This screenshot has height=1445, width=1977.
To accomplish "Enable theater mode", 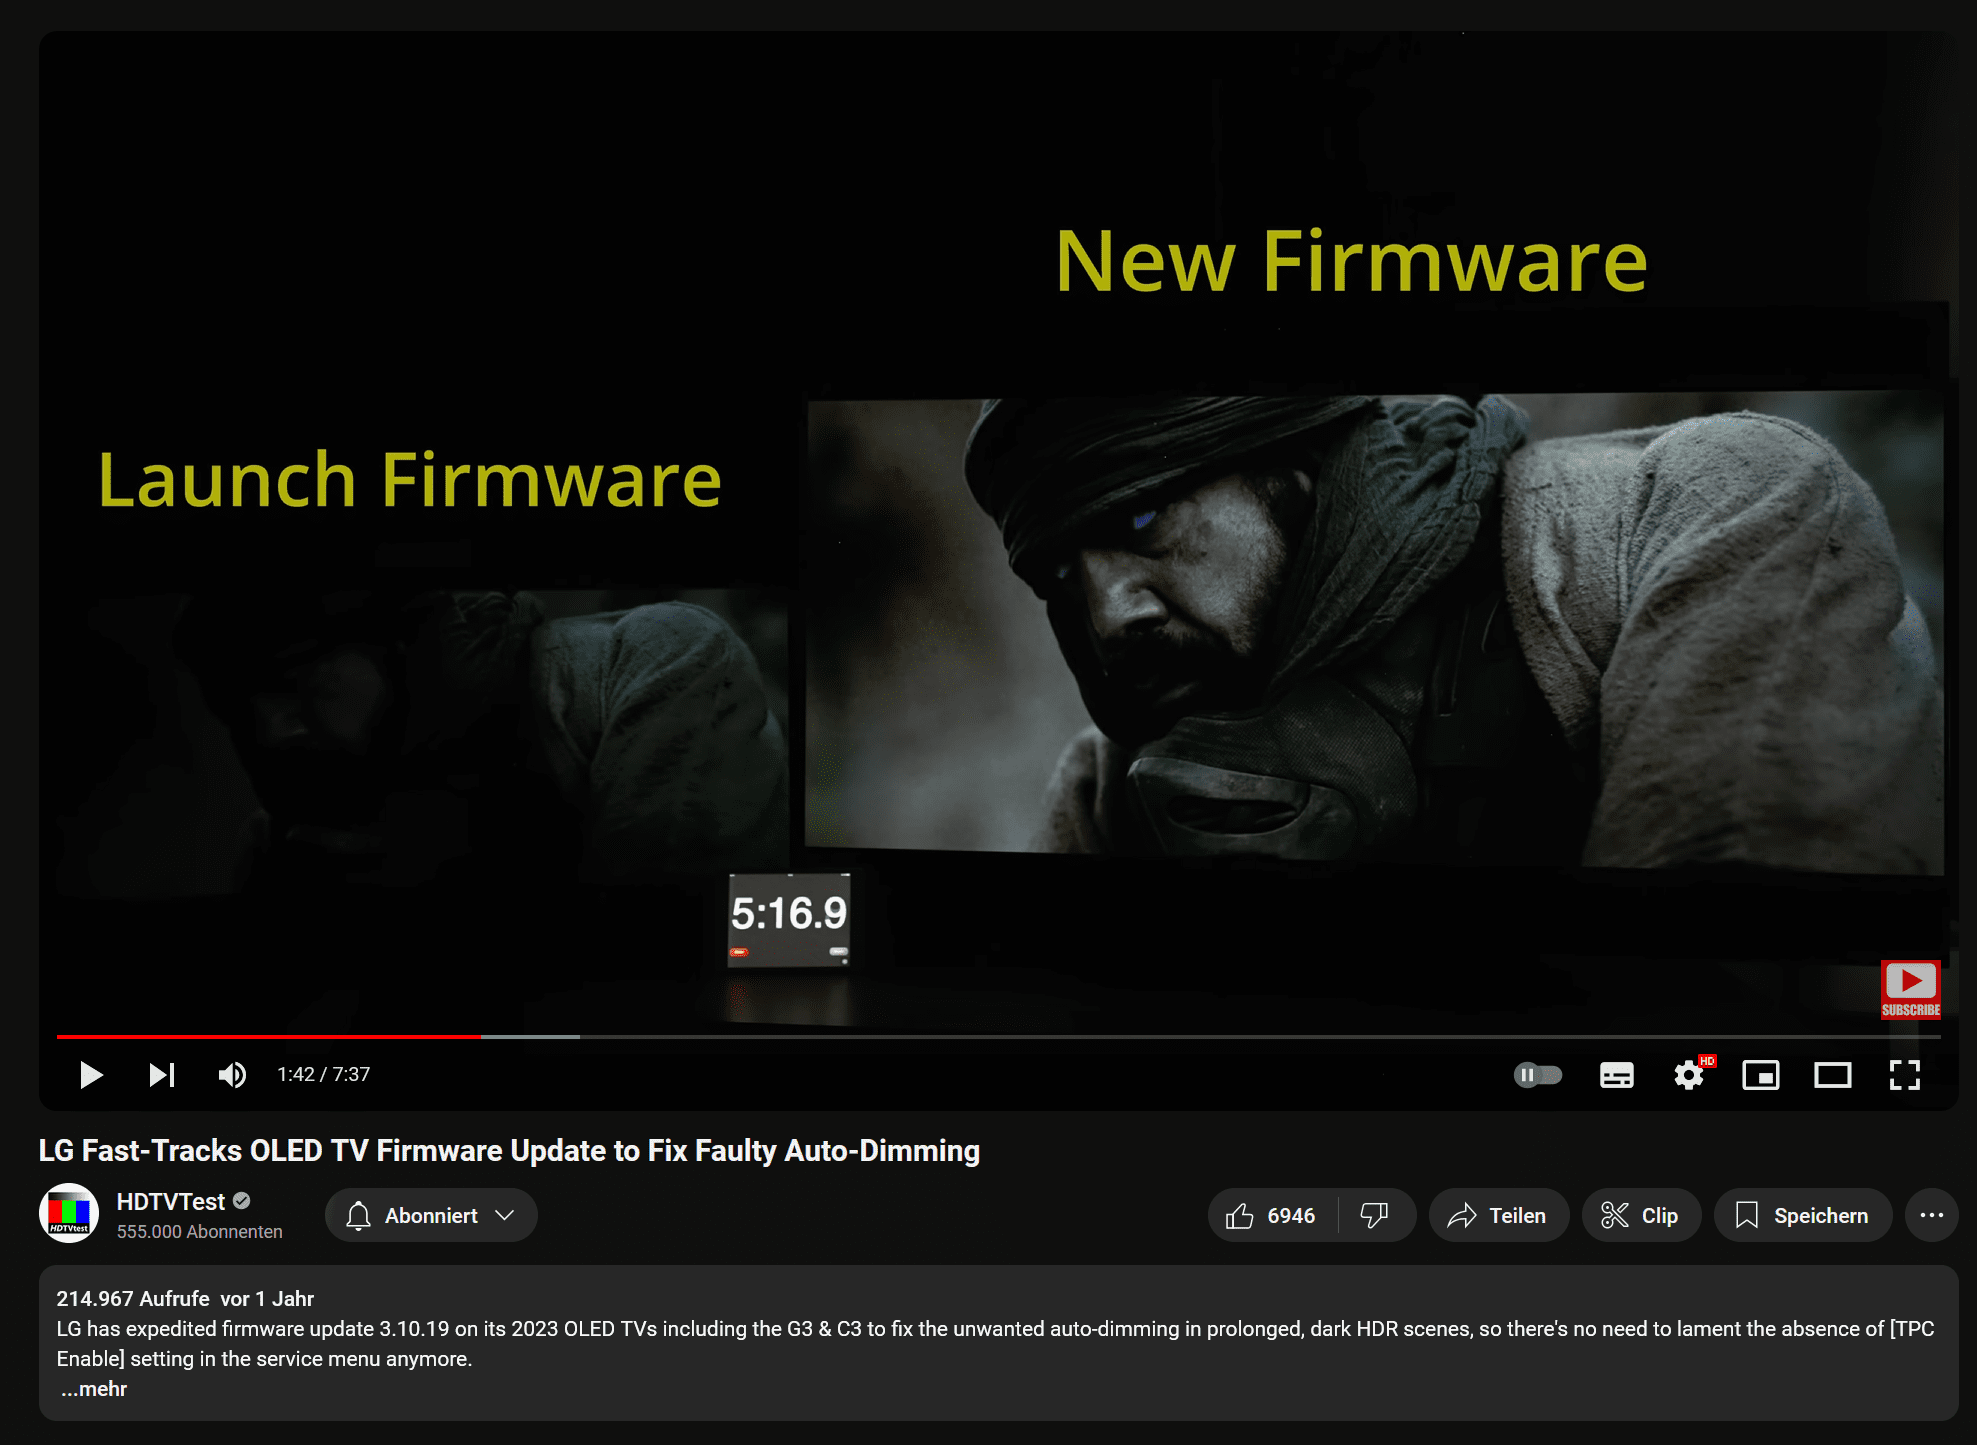I will pos(1833,1075).
